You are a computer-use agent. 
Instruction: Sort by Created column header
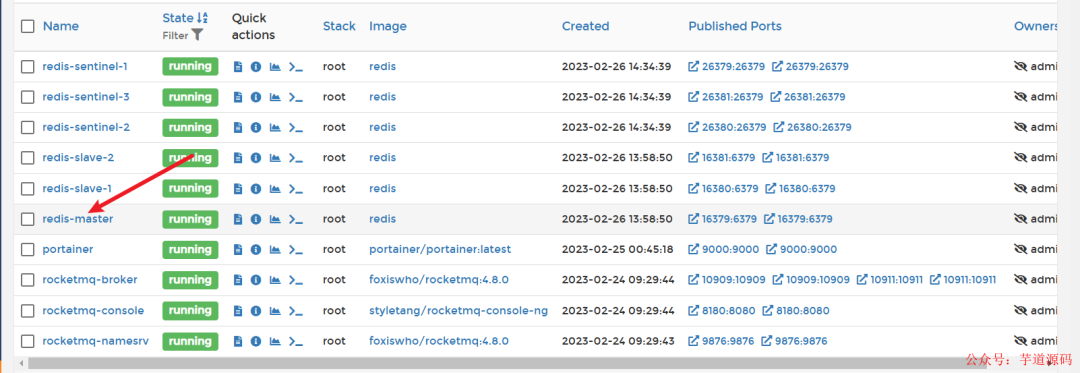coord(585,26)
